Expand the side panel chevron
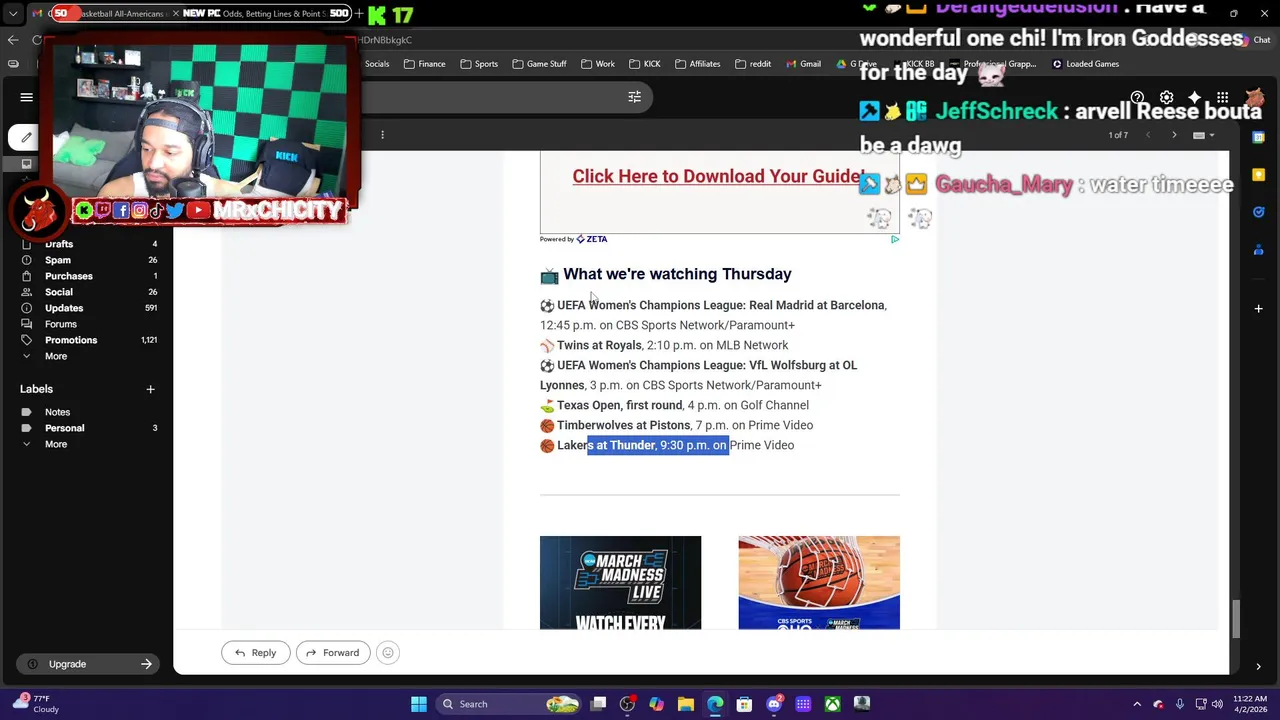The image size is (1280, 720). pos(1258,666)
